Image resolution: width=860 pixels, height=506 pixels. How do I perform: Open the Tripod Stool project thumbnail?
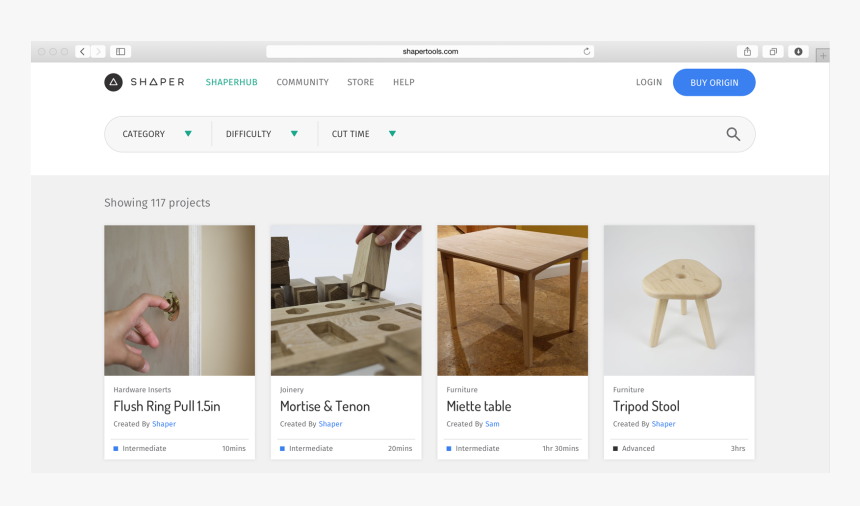point(679,300)
